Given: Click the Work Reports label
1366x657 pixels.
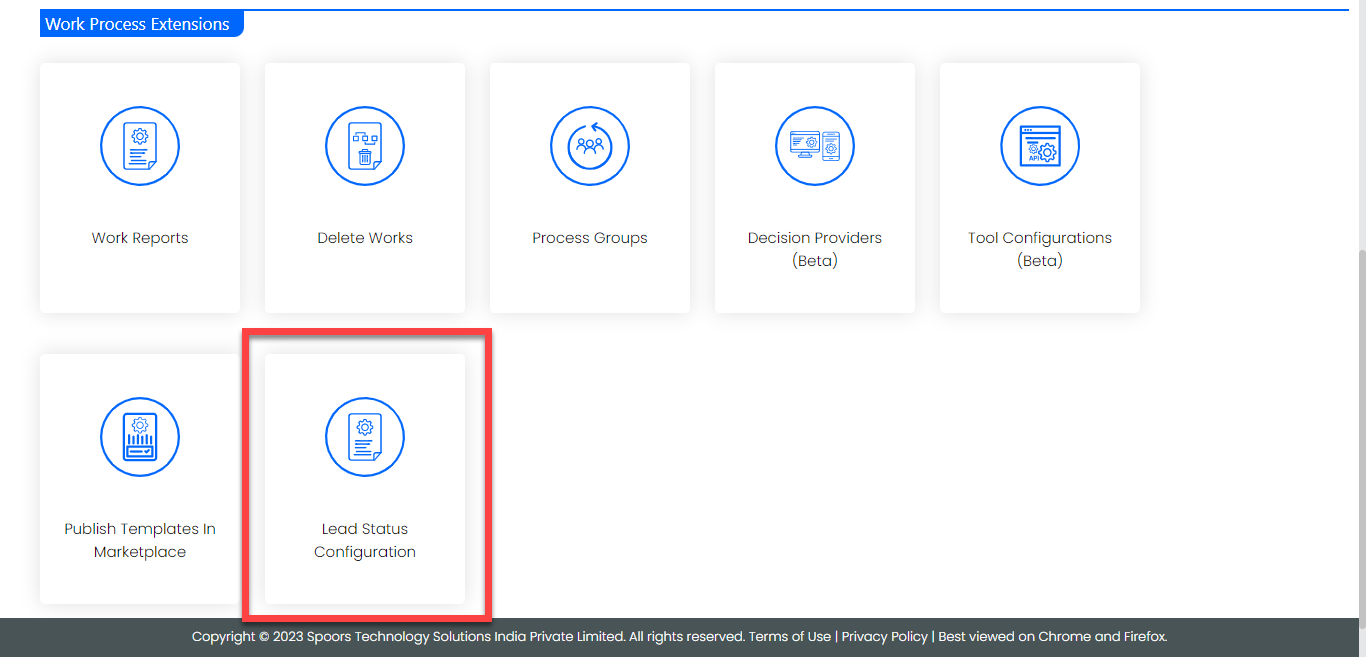Looking at the screenshot, I should [x=140, y=238].
